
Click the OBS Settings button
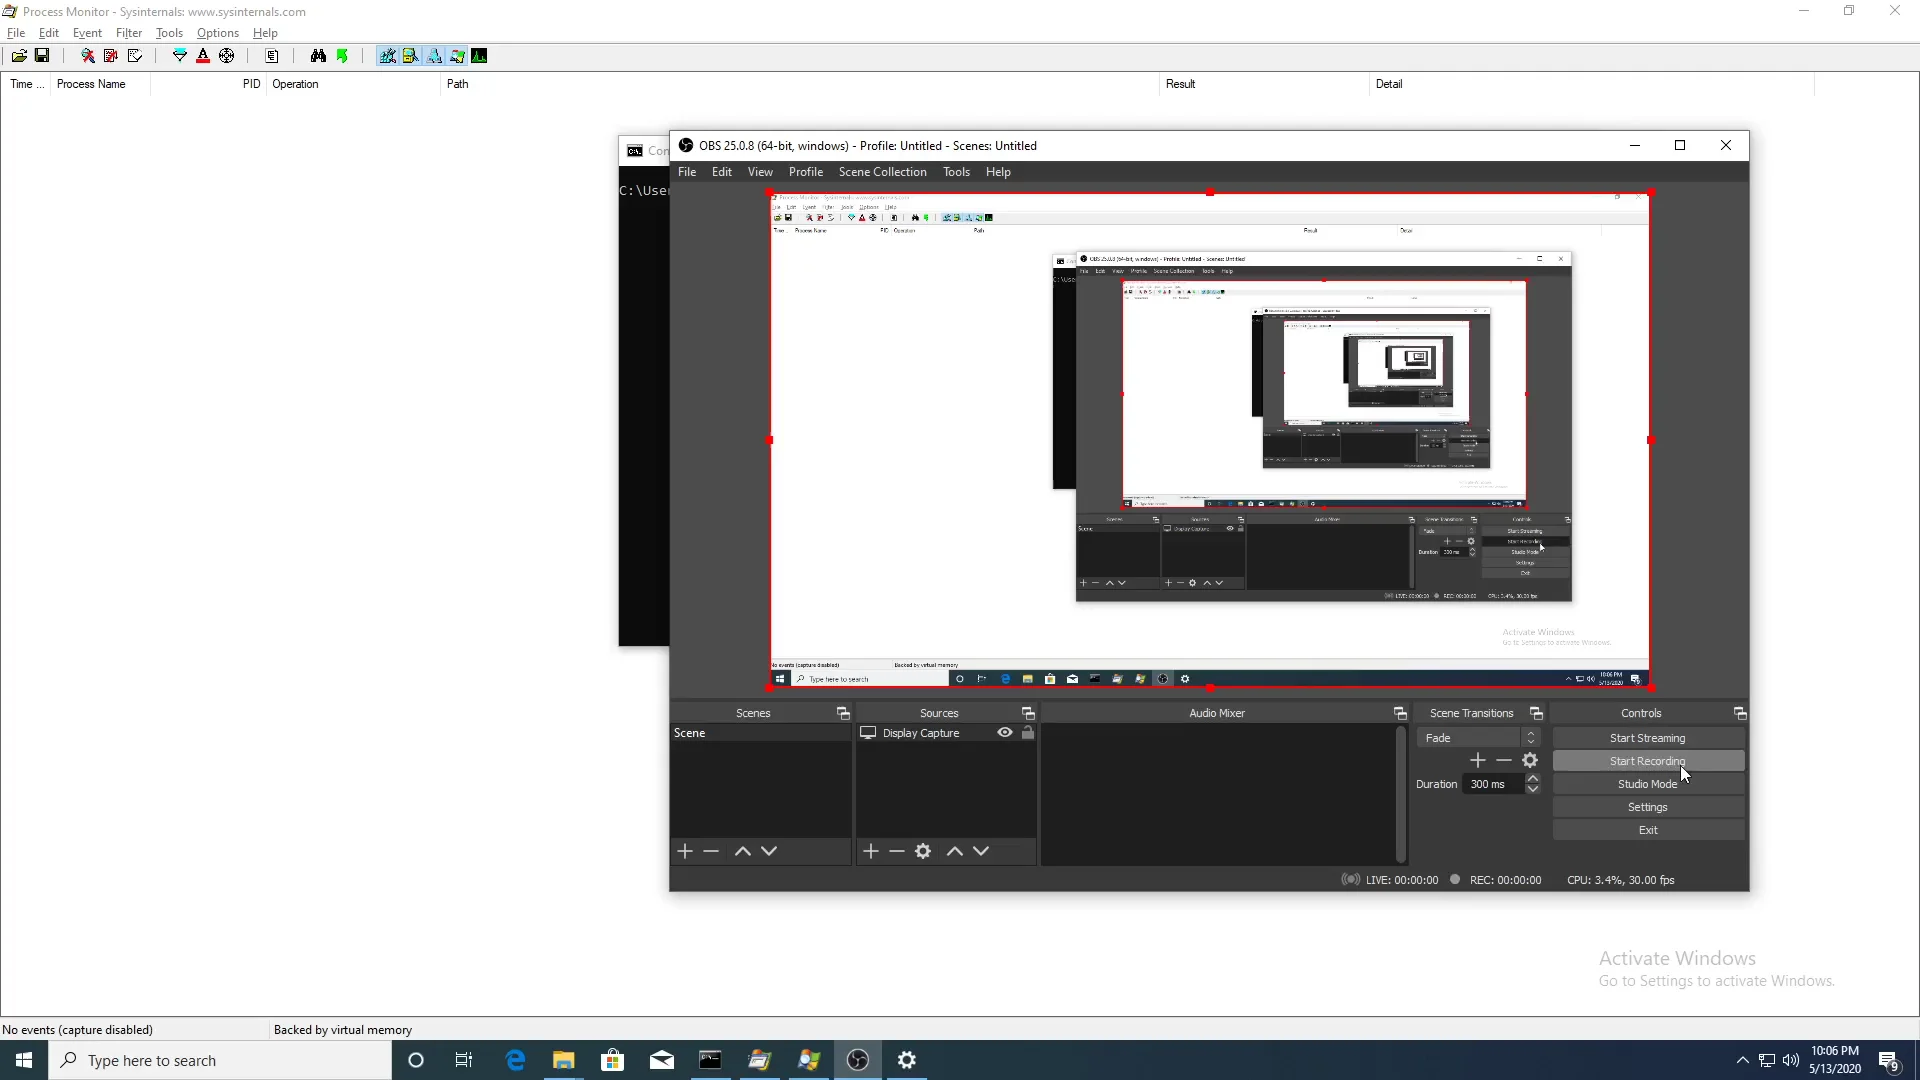pos(1646,807)
